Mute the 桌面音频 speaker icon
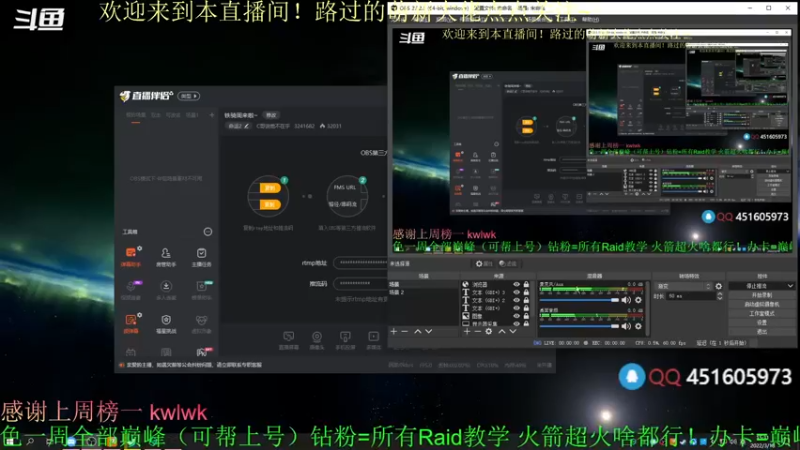Viewport: 800px width, 450px height. click(x=627, y=326)
